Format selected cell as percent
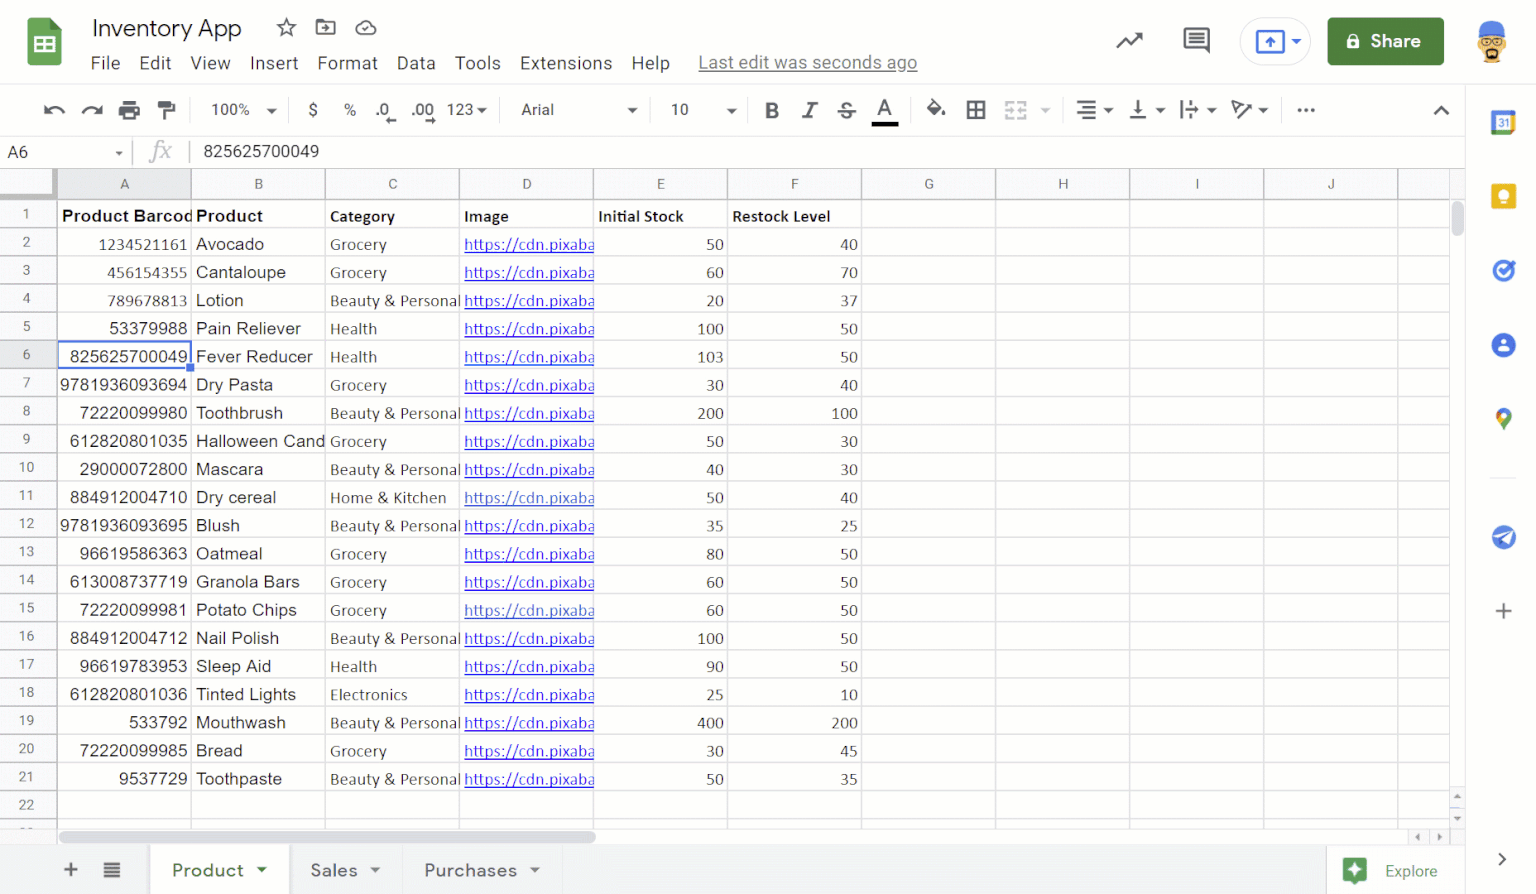Screen dimensions: 1536x894 (349, 110)
